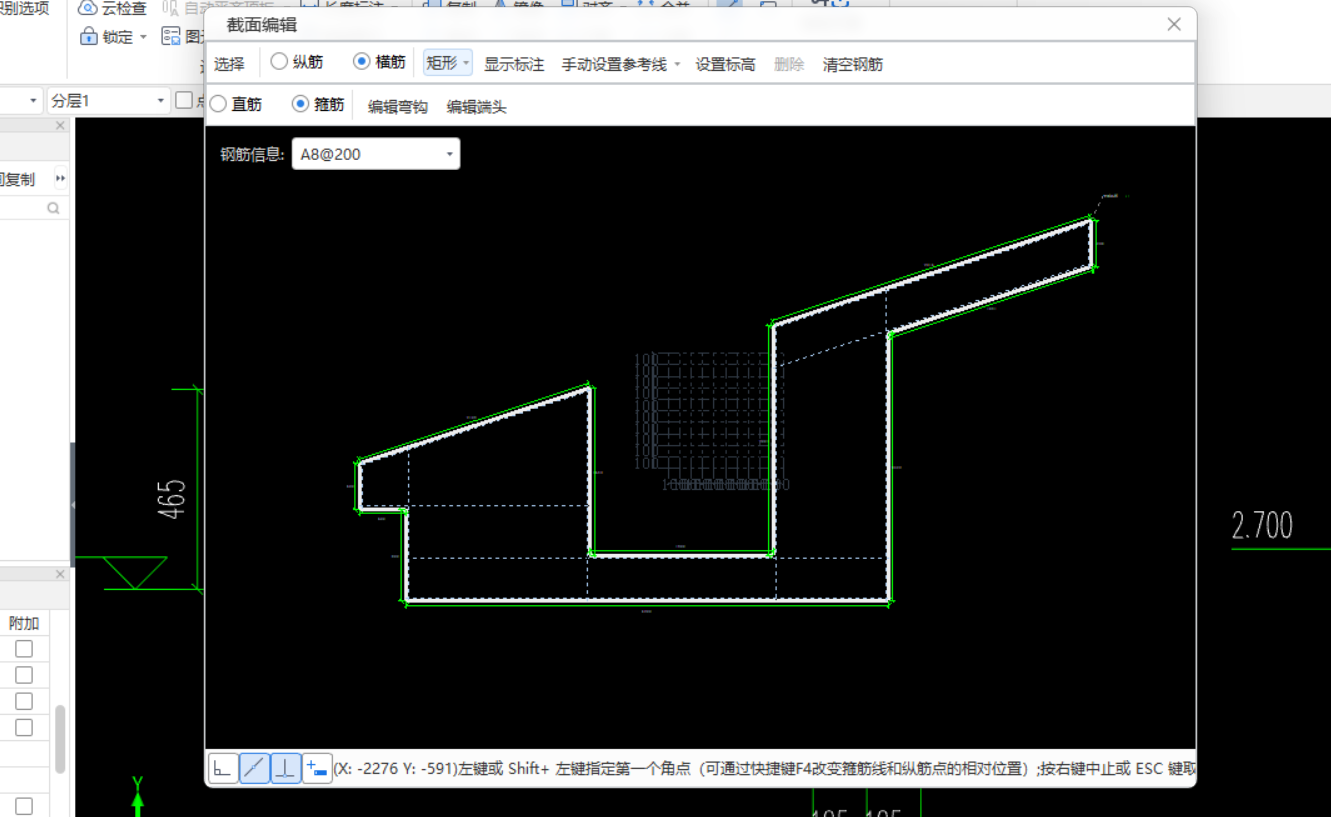
Task: Choose the 箍筋 radio button
Action: pos(300,104)
